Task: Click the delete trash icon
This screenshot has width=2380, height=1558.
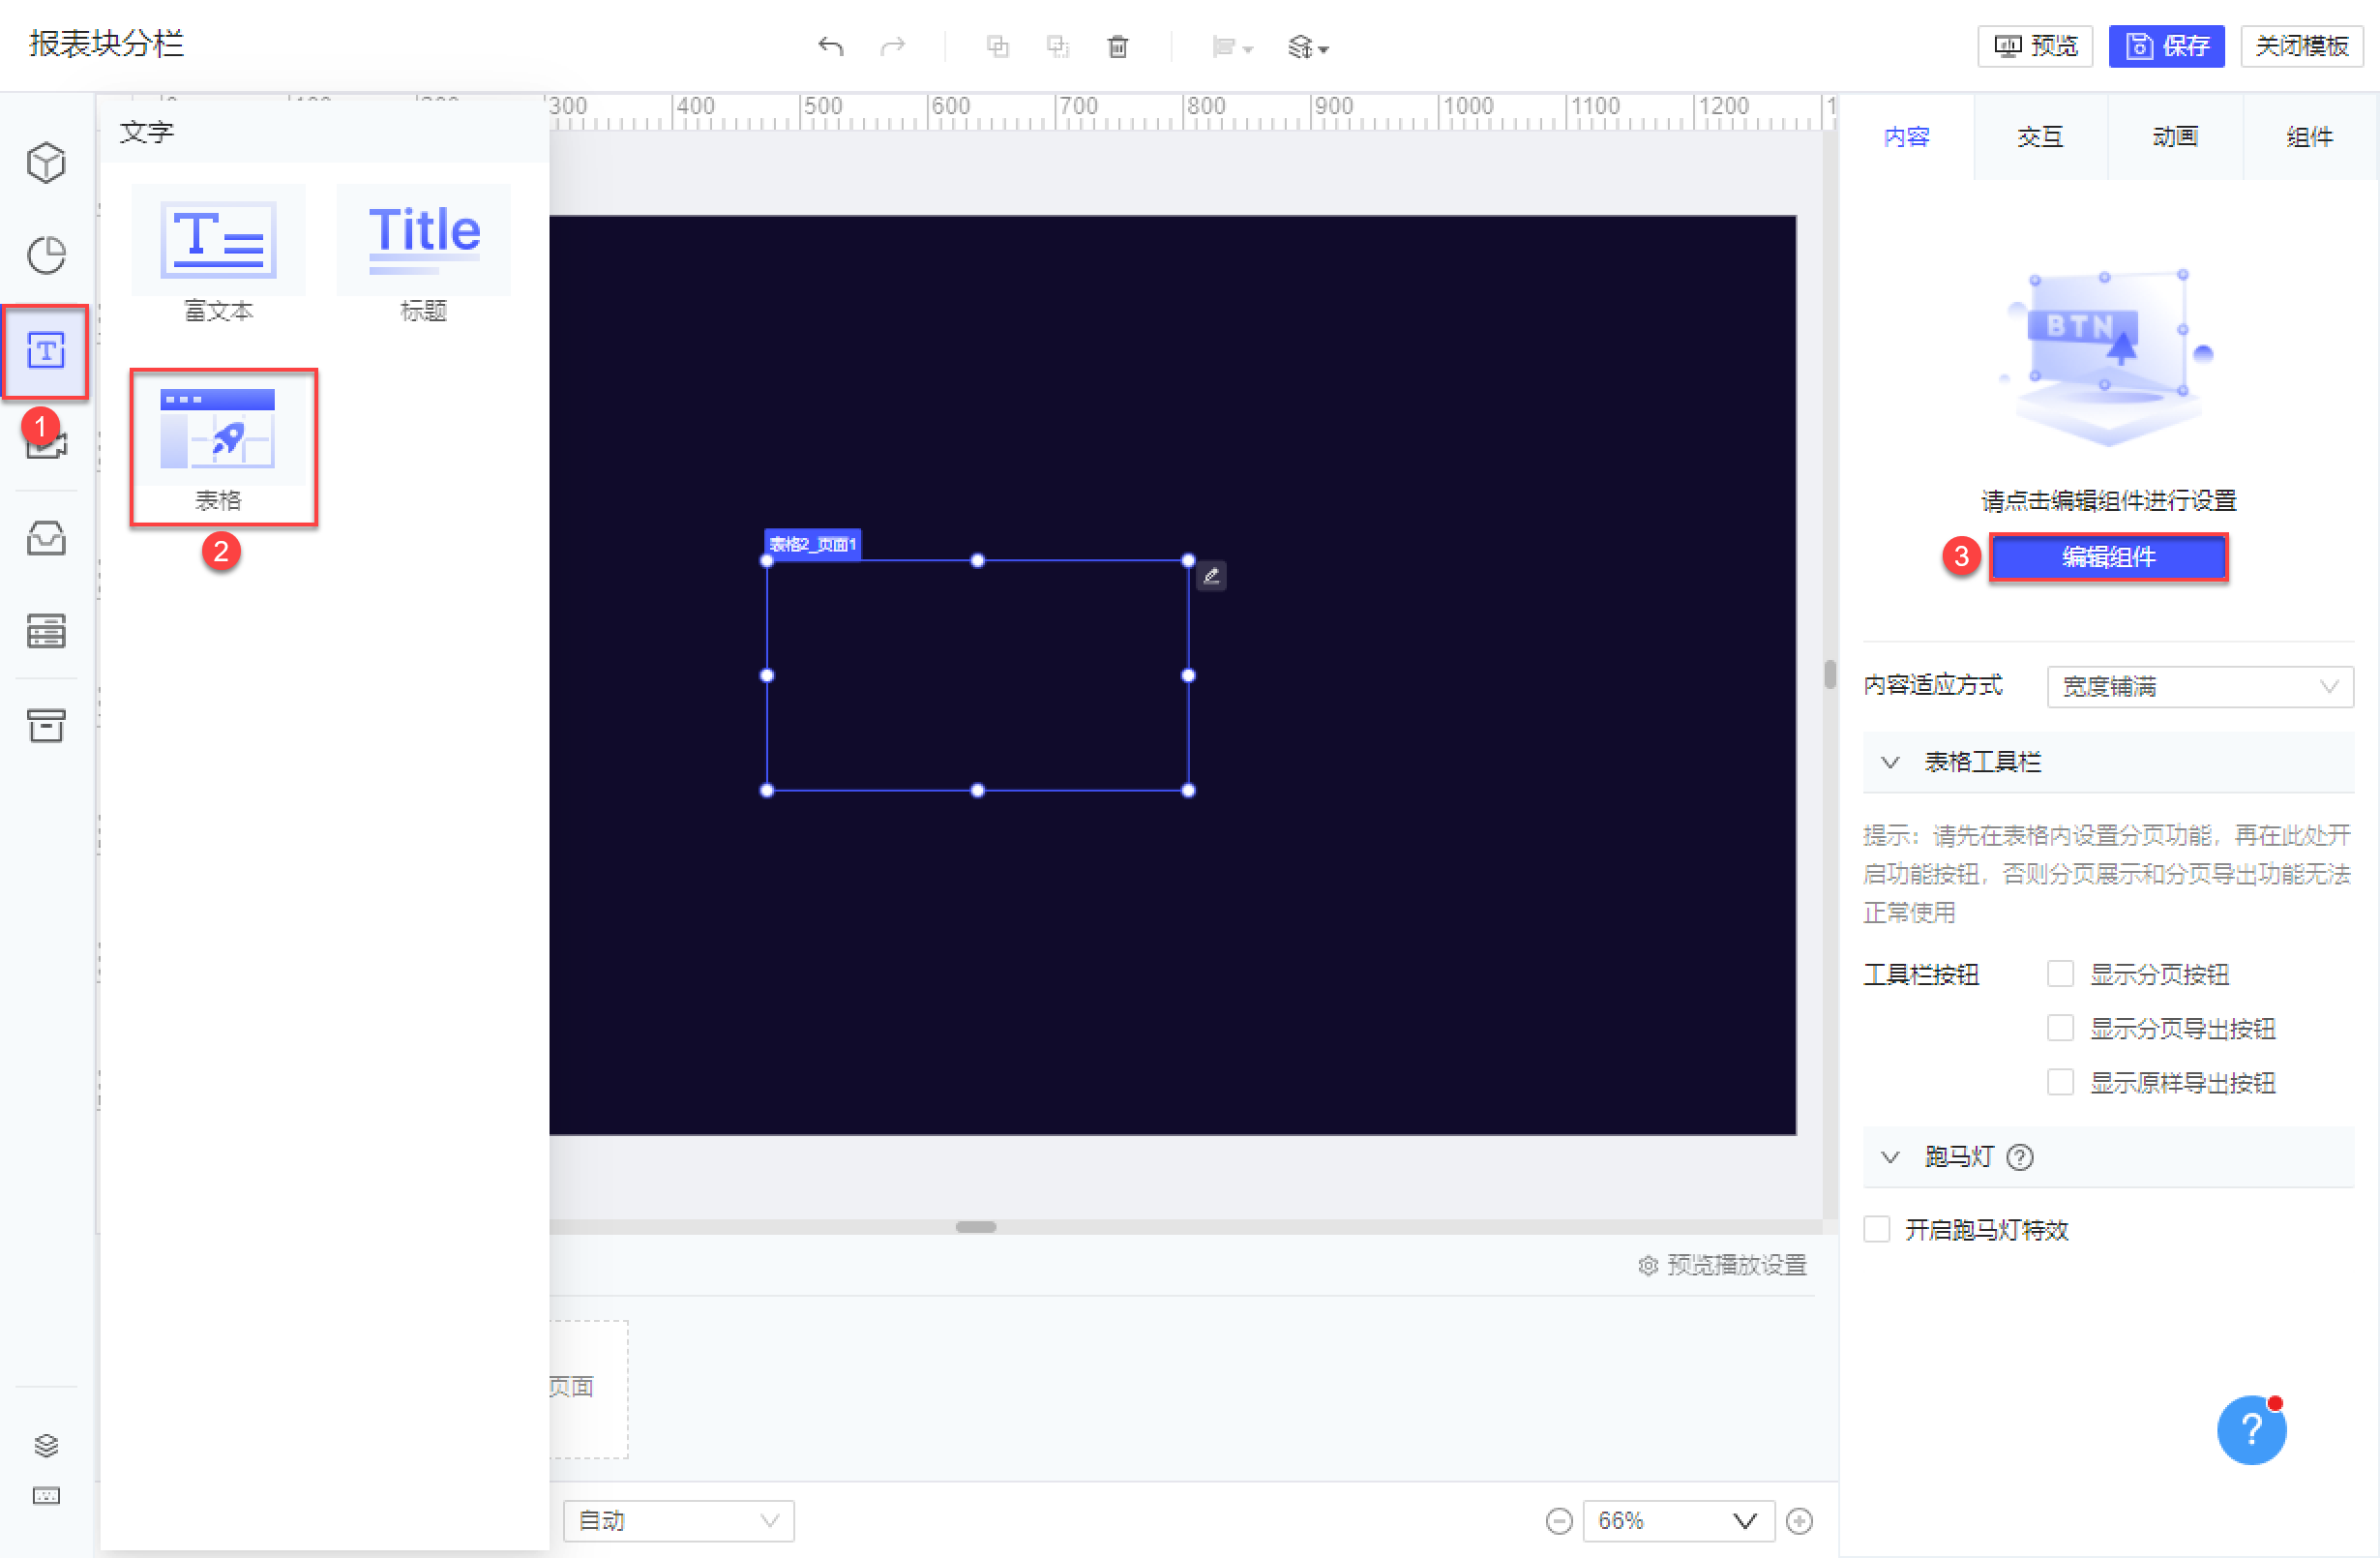Action: pos(1118,46)
